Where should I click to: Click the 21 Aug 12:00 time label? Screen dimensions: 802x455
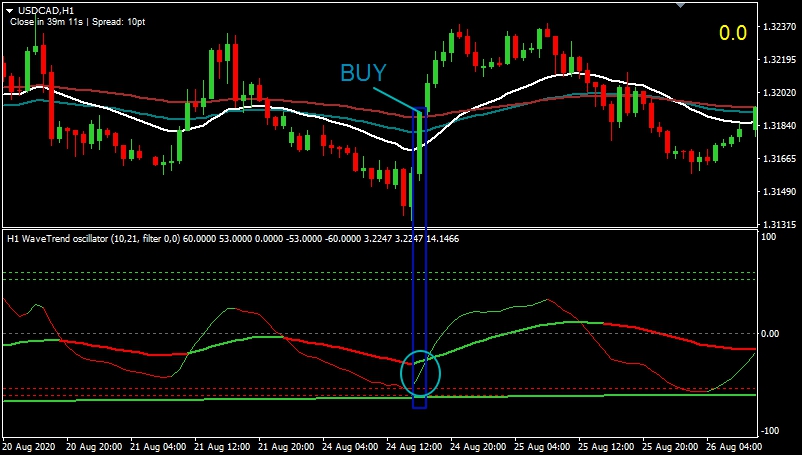224,446
